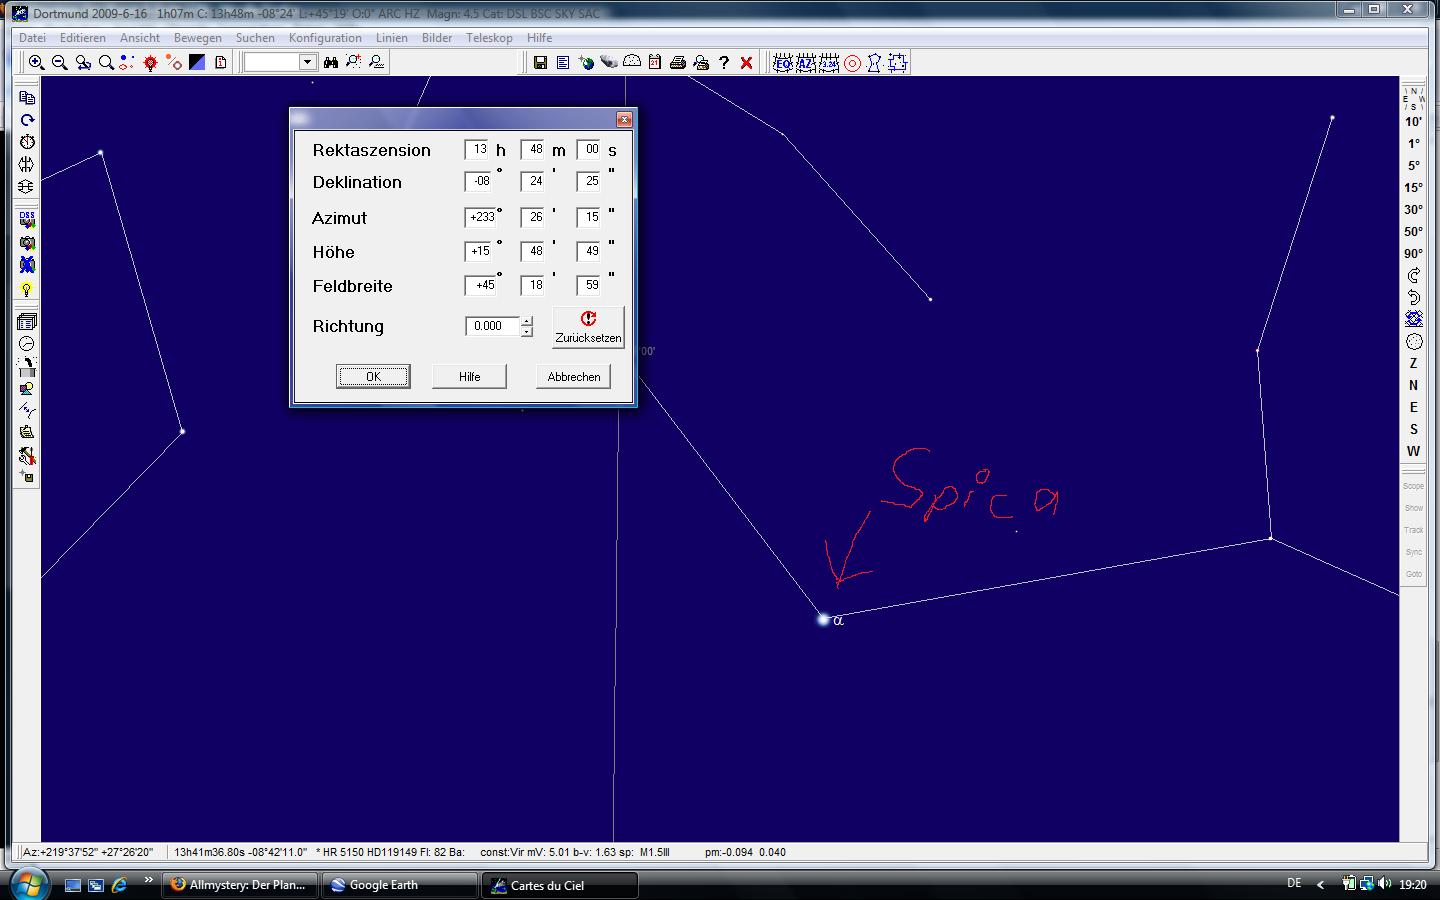Click the Hilfe button in dialog
The height and width of the screenshot is (900, 1440).
point(469,376)
